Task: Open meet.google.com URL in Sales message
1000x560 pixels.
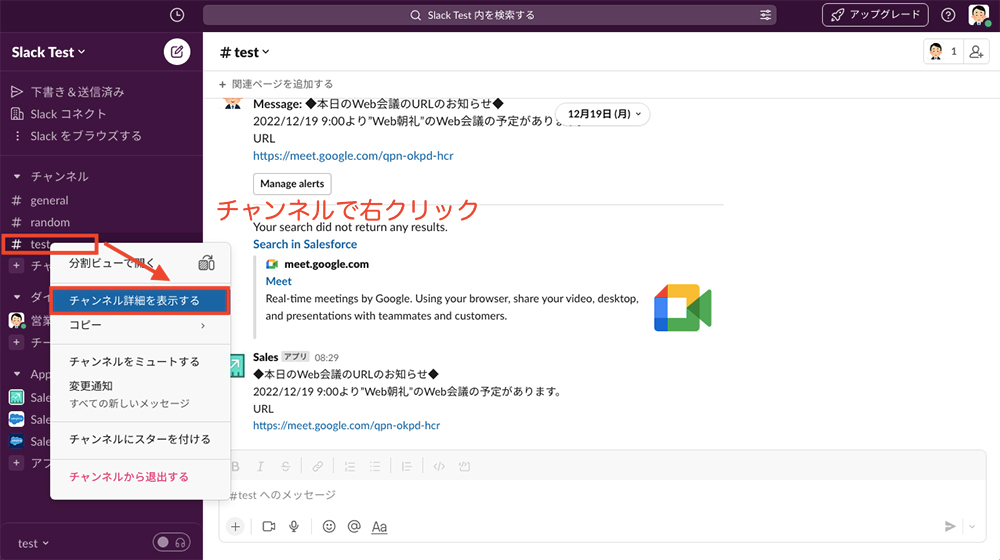Action: pyautogui.click(x=346, y=425)
